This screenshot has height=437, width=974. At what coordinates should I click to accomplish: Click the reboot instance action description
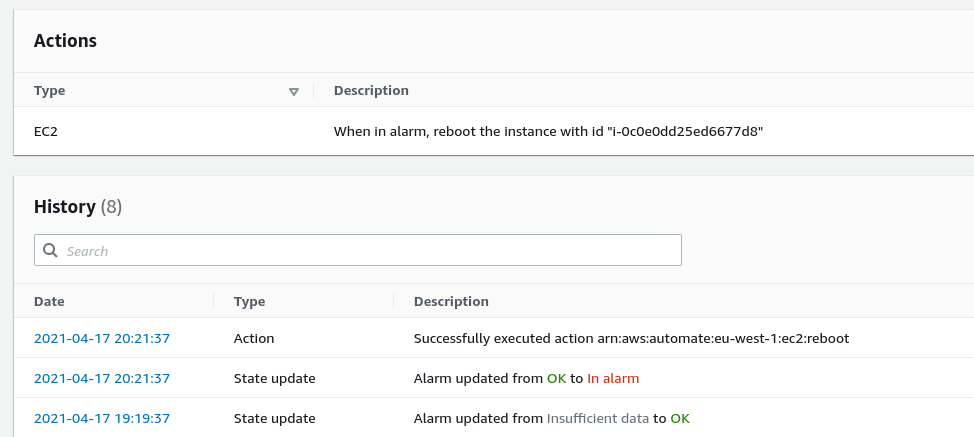tap(549, 131)
